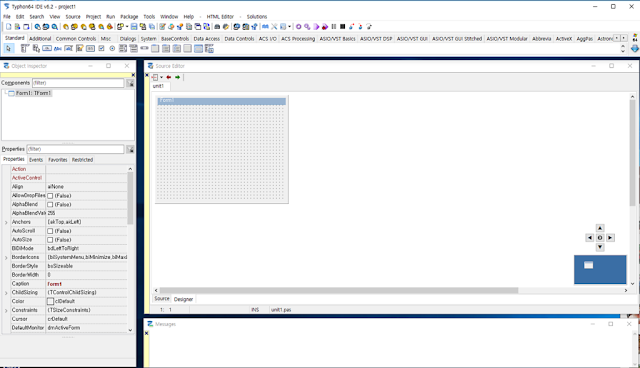The width and height of the screenshot is (640, 368).
Task: Toggle the AlphaBlend checkbox
Action: [x=50, y=204]
